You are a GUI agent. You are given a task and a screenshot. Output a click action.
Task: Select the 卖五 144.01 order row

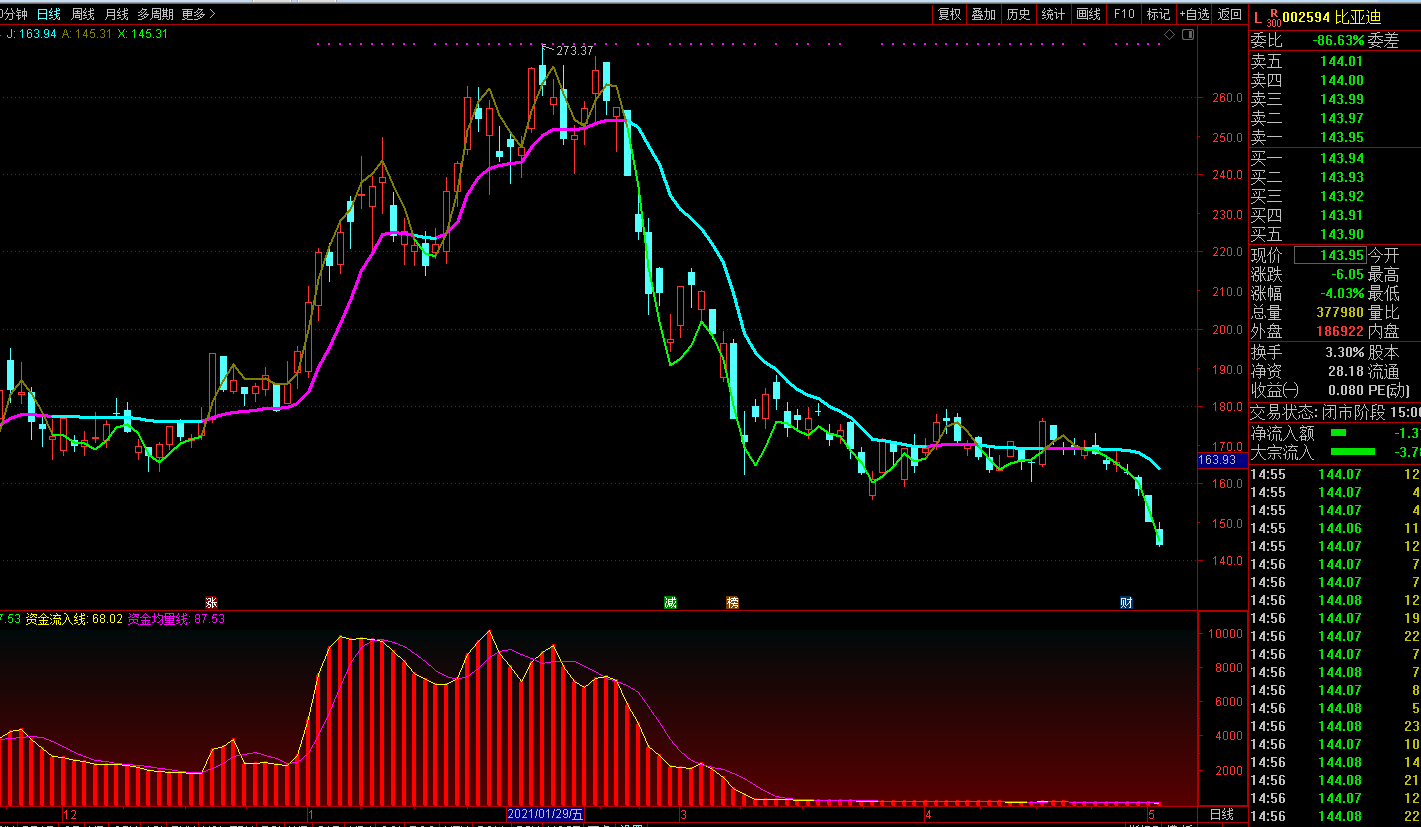[x=1334, y=61]
